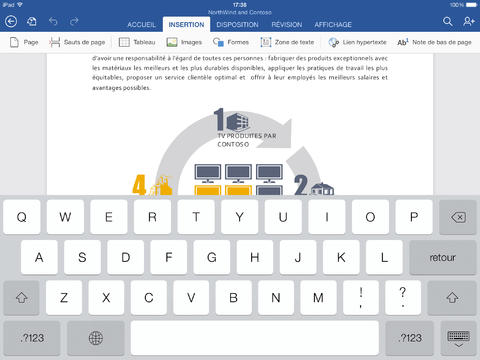The image size is (480, 360).
Task: Tap the P key
Action: (414, 217)
